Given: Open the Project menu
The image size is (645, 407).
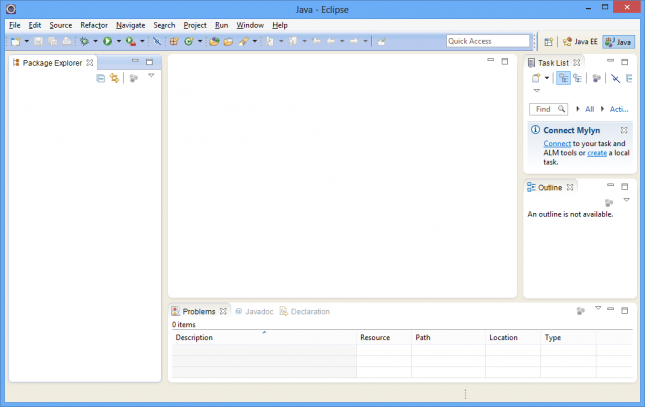Looking at the screenshot, I should pyautogui.click(x=195, y=25).
